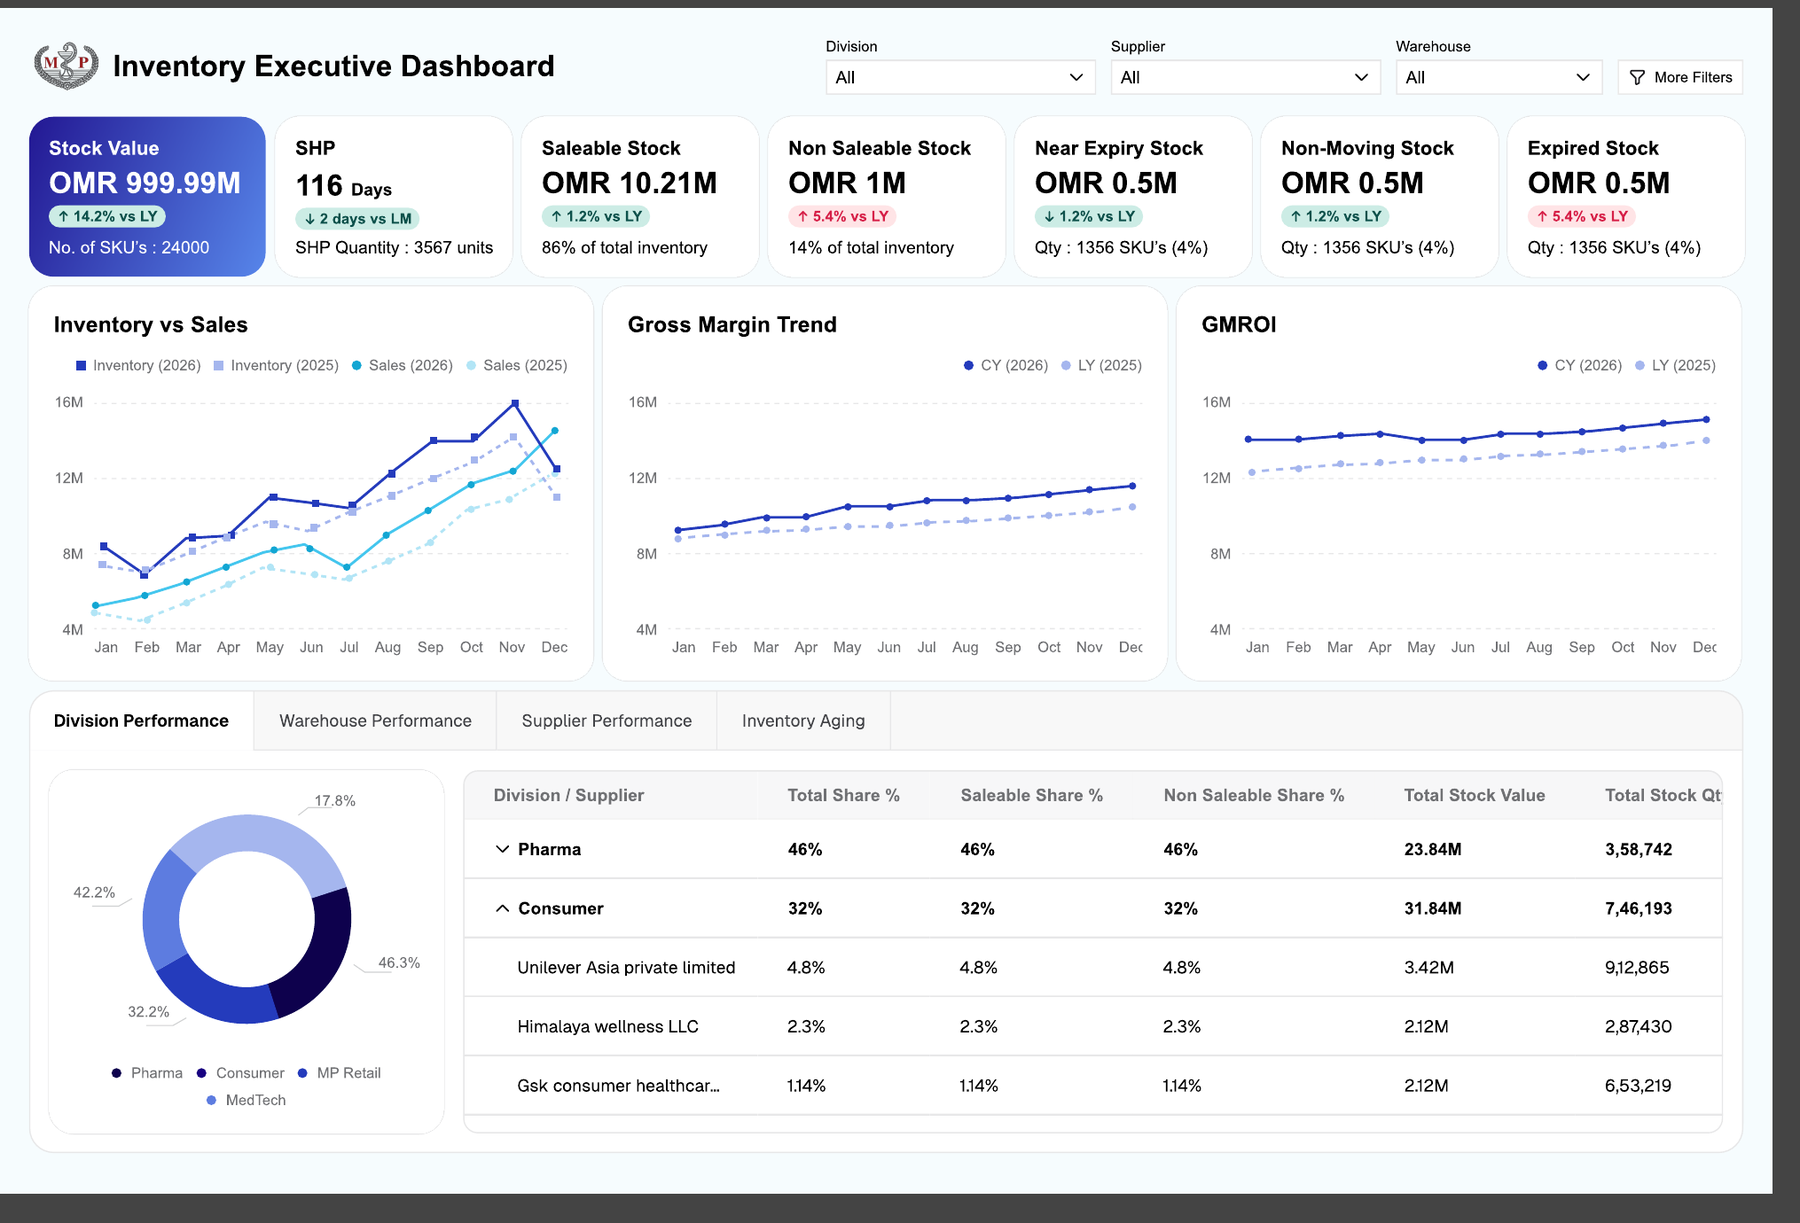Click the Inventory vs Sales chart title

151,325
